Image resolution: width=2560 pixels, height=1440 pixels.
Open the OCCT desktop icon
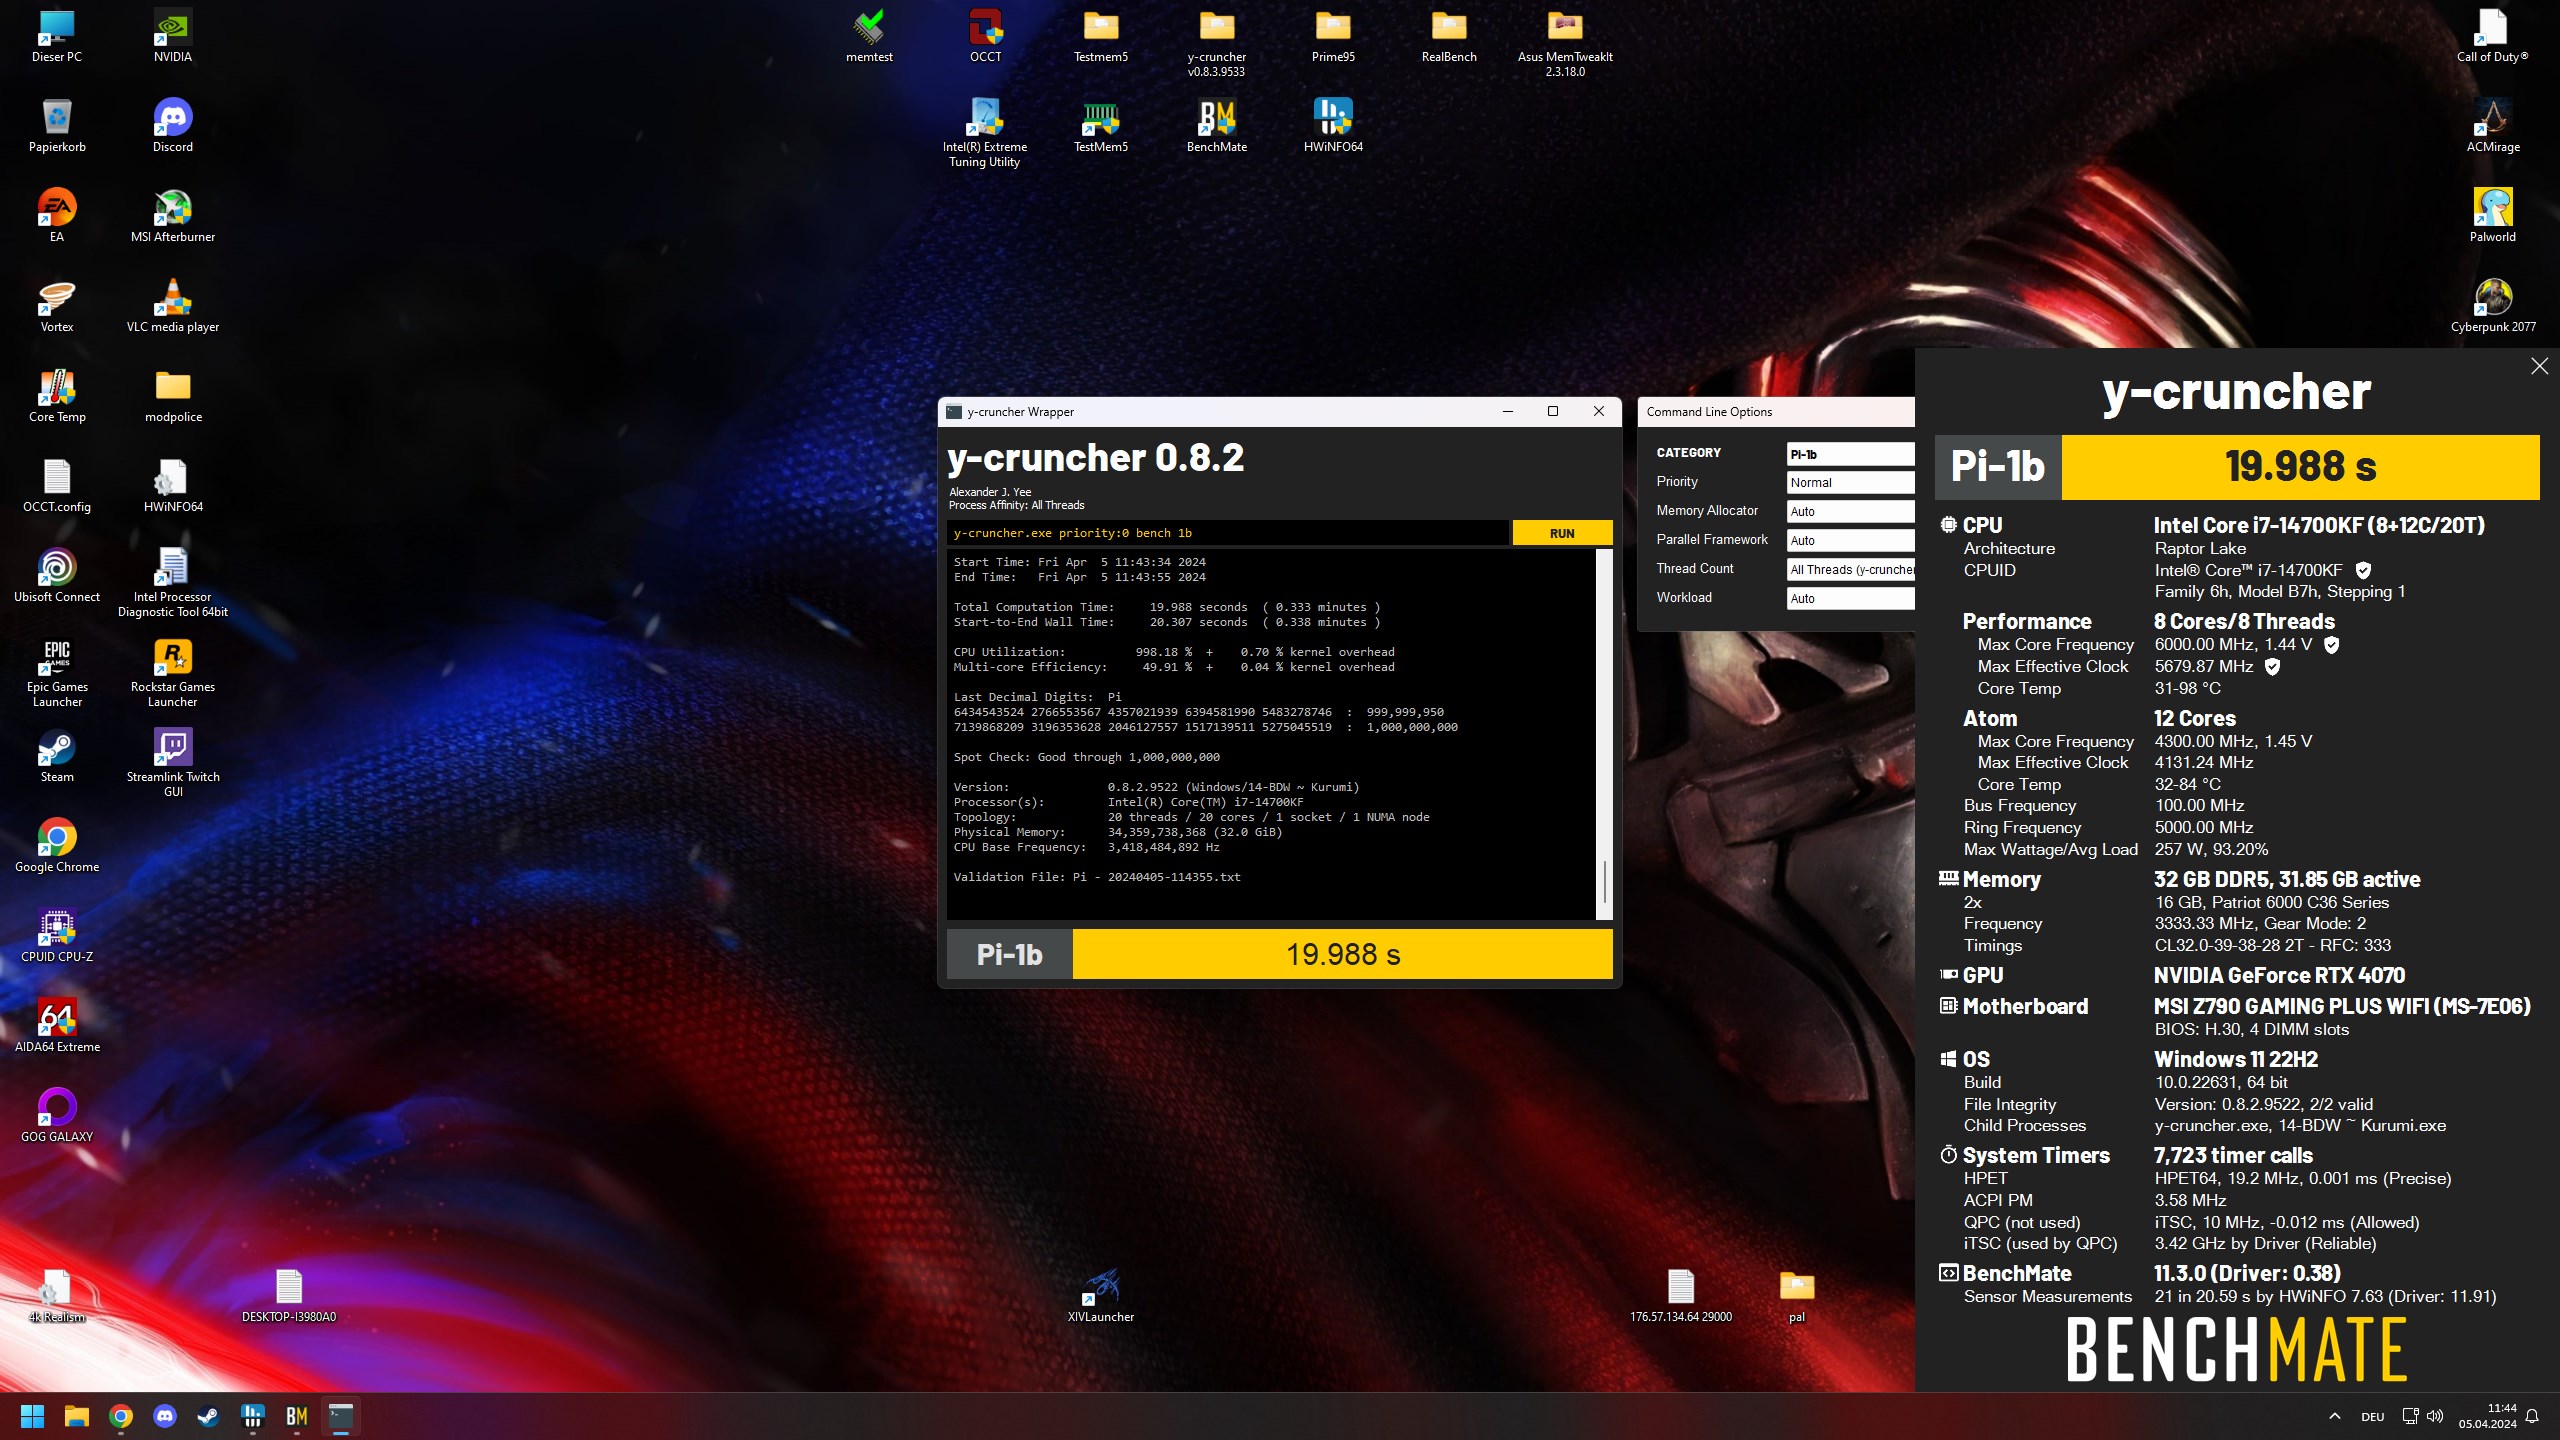(985, 37)
